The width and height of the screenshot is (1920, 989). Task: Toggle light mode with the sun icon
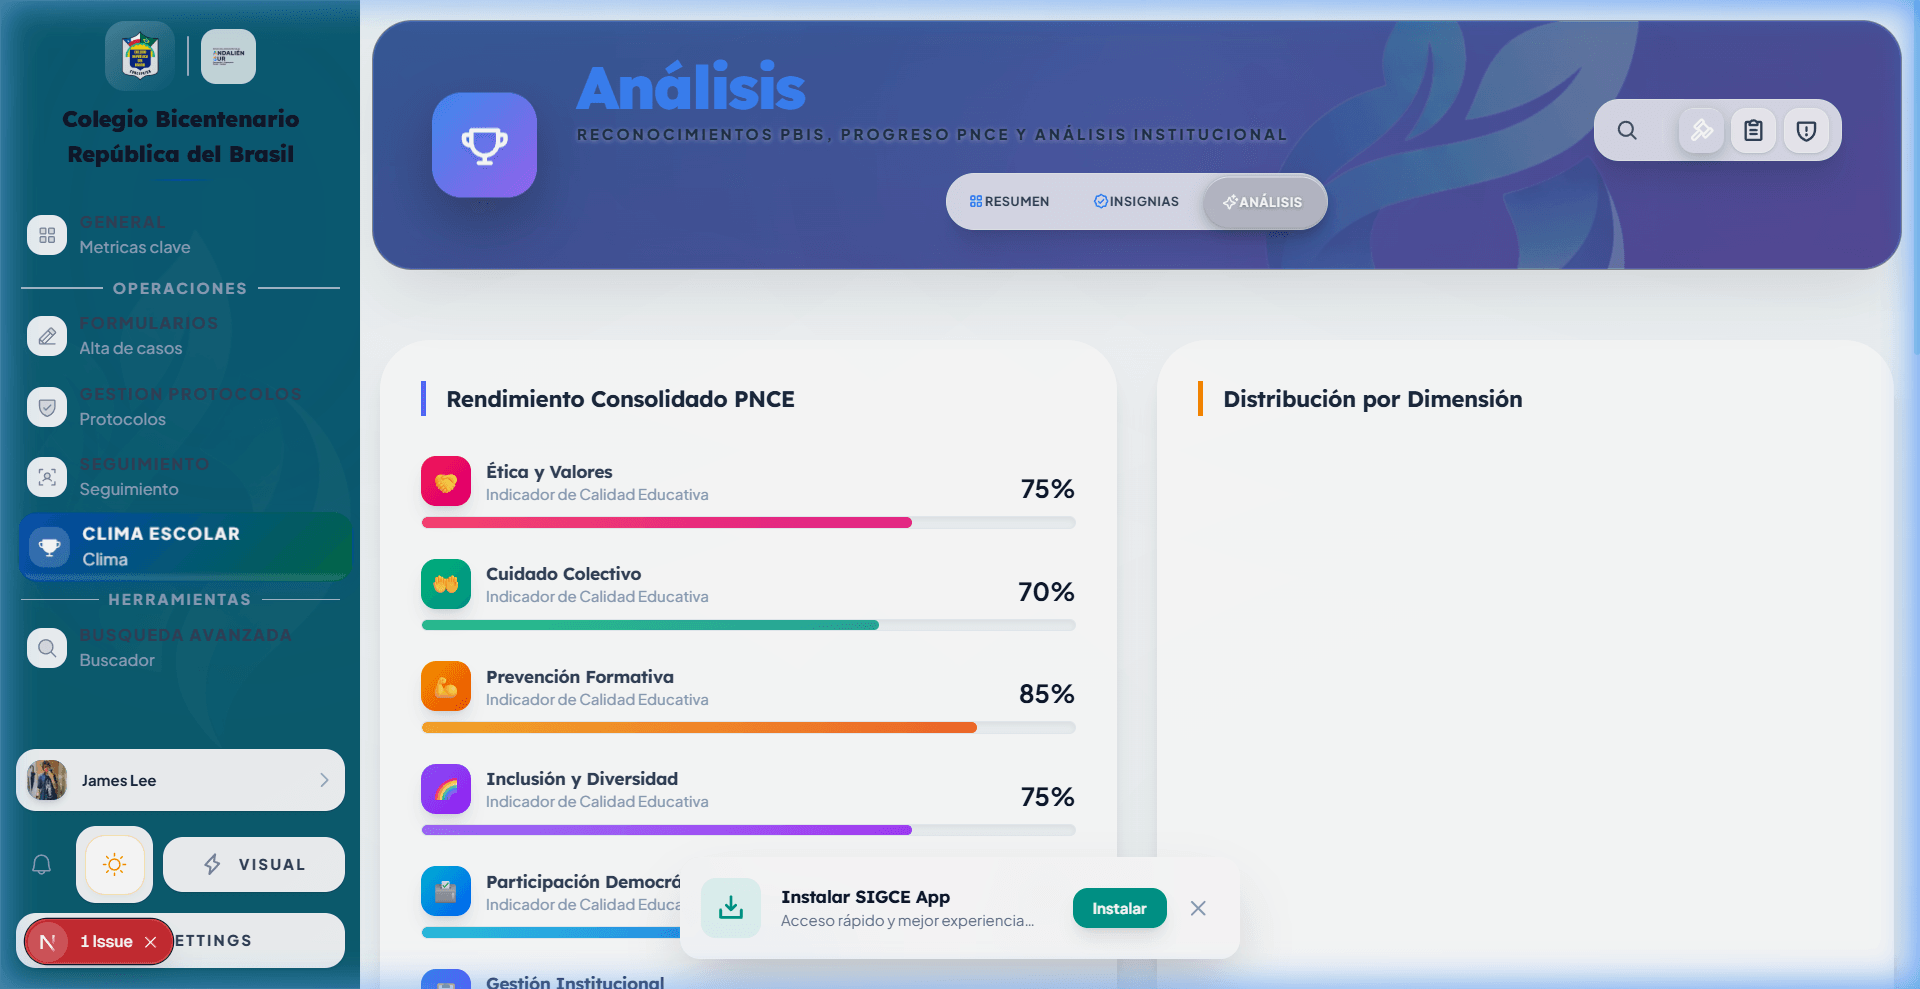pos(114,864)
